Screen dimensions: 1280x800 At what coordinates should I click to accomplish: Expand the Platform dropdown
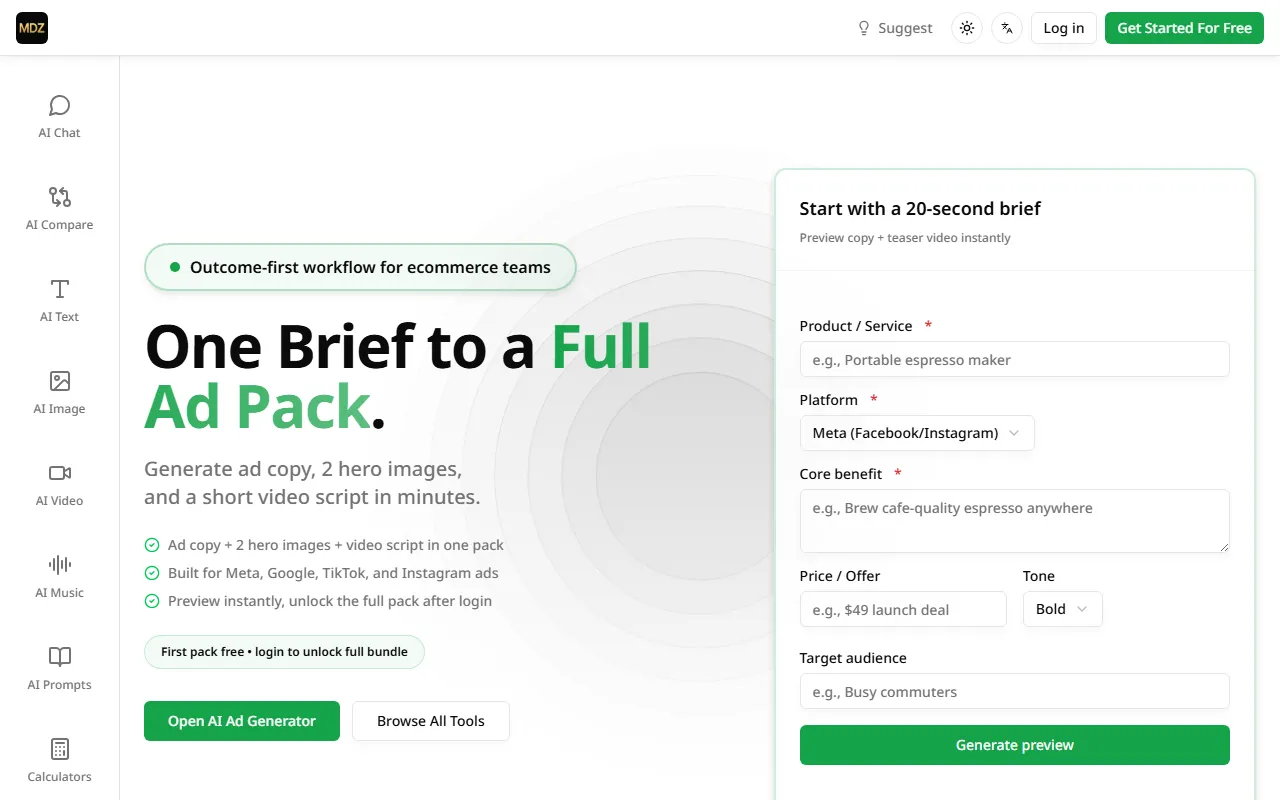[x=917, y=433]
